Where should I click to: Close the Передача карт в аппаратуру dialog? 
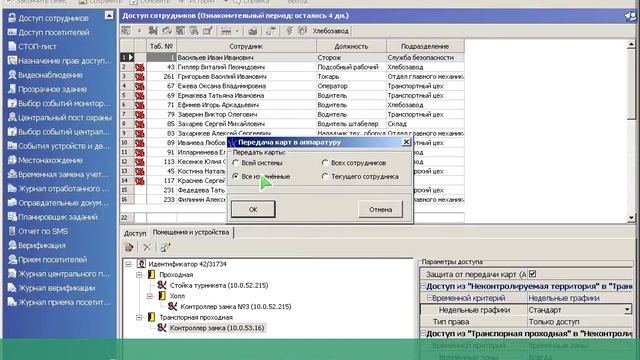(x=406, y=142)
